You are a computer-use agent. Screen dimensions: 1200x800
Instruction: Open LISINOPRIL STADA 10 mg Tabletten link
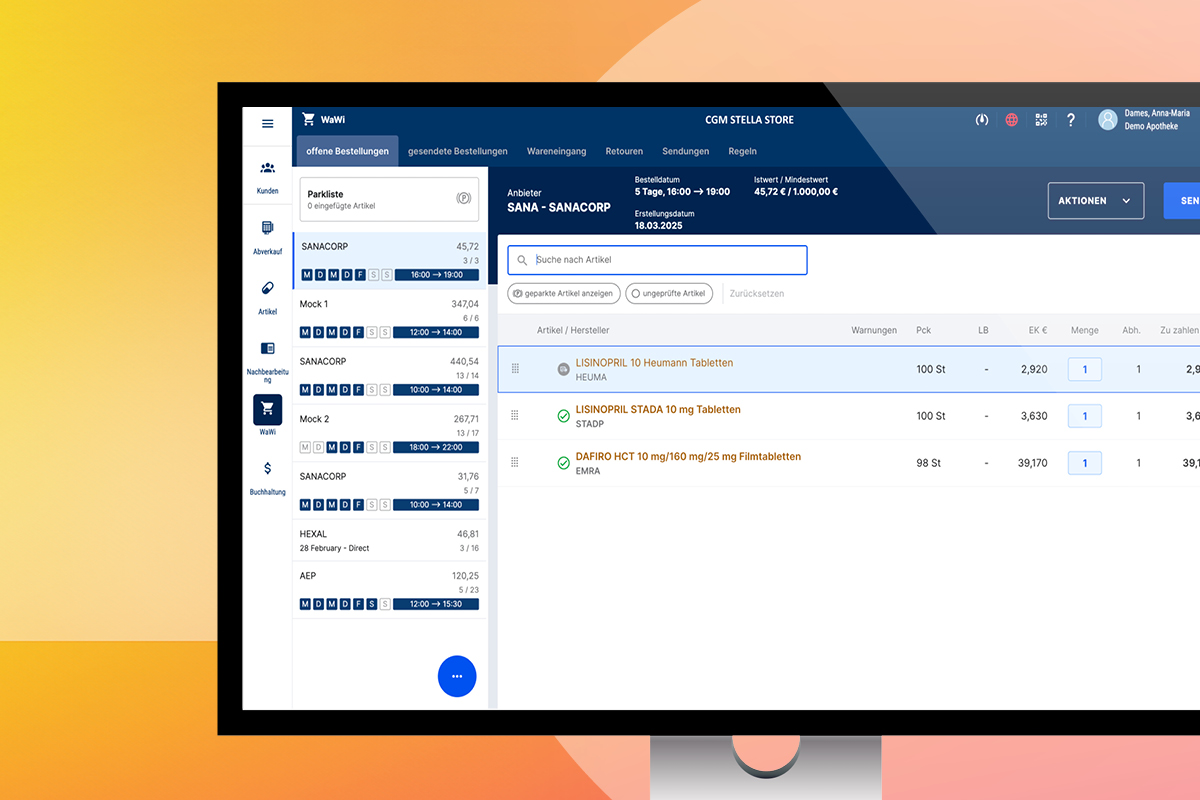(x=658, y=410)
